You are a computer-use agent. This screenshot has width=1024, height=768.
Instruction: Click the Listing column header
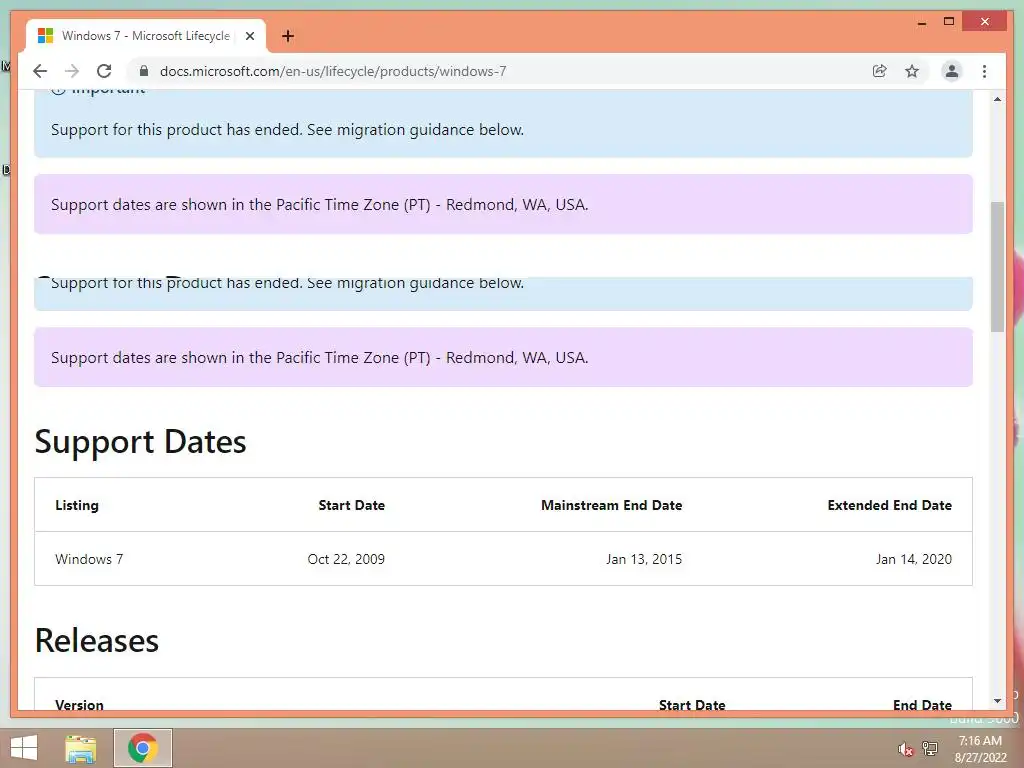(x=77, y=505)
